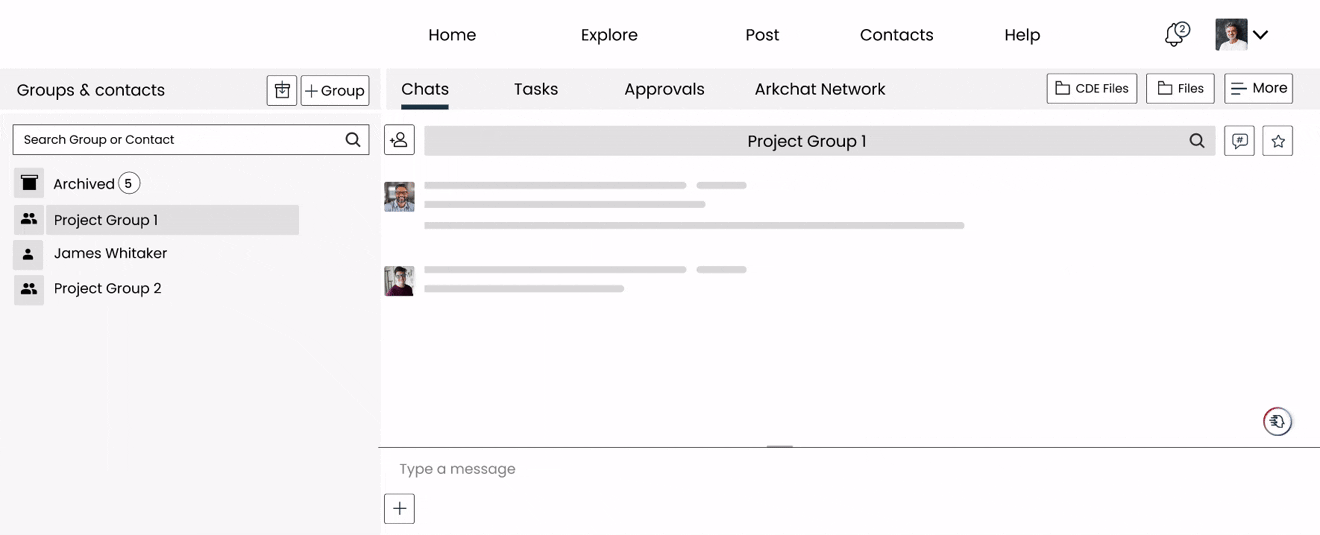Click the group icon beside Project Group 2
The width and height of the screenshot is (1320, 535).
point(29,289)
